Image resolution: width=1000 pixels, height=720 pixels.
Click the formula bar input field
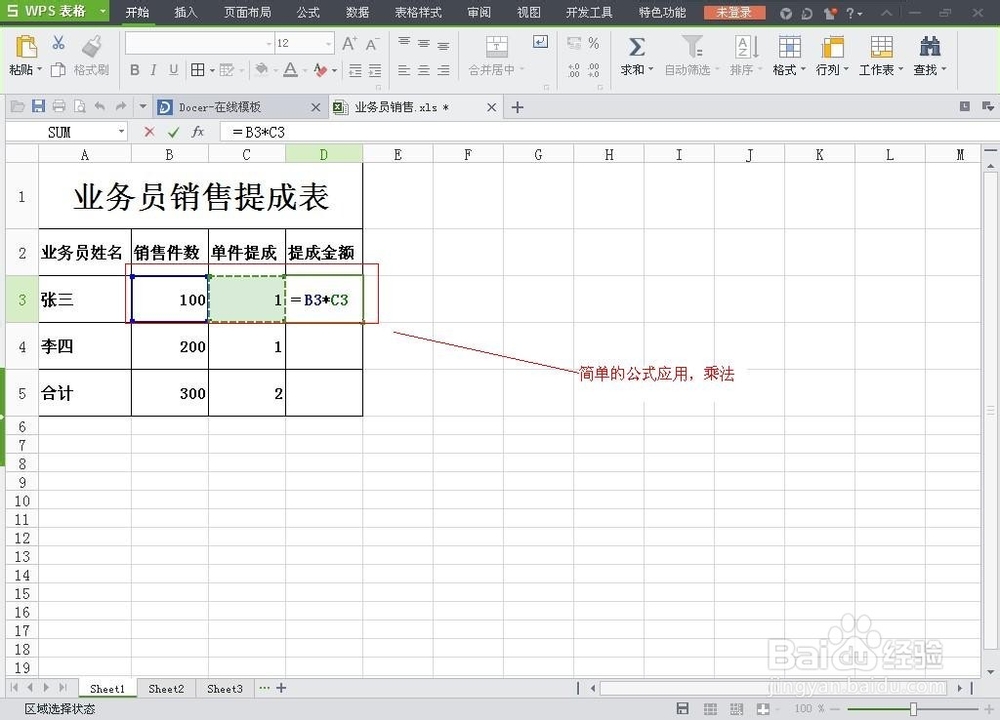(x=607, y=132)
